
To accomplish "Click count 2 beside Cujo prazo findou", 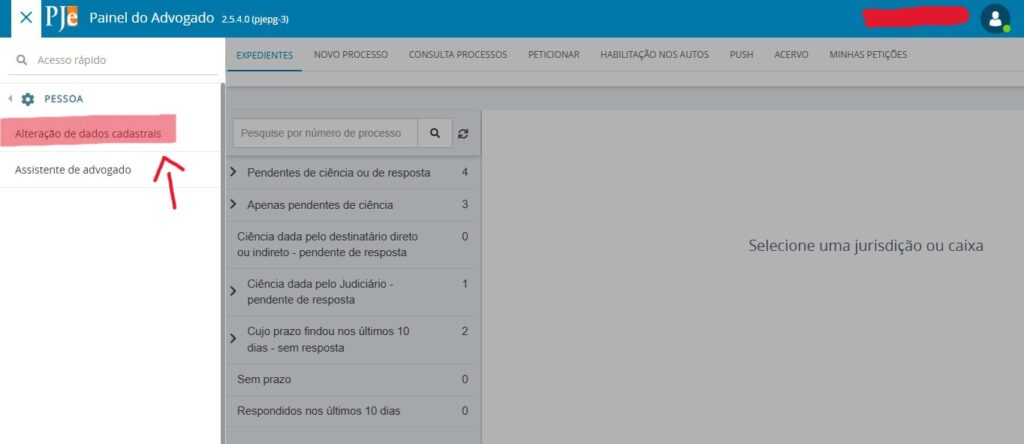I will click(x=465, y=331).
